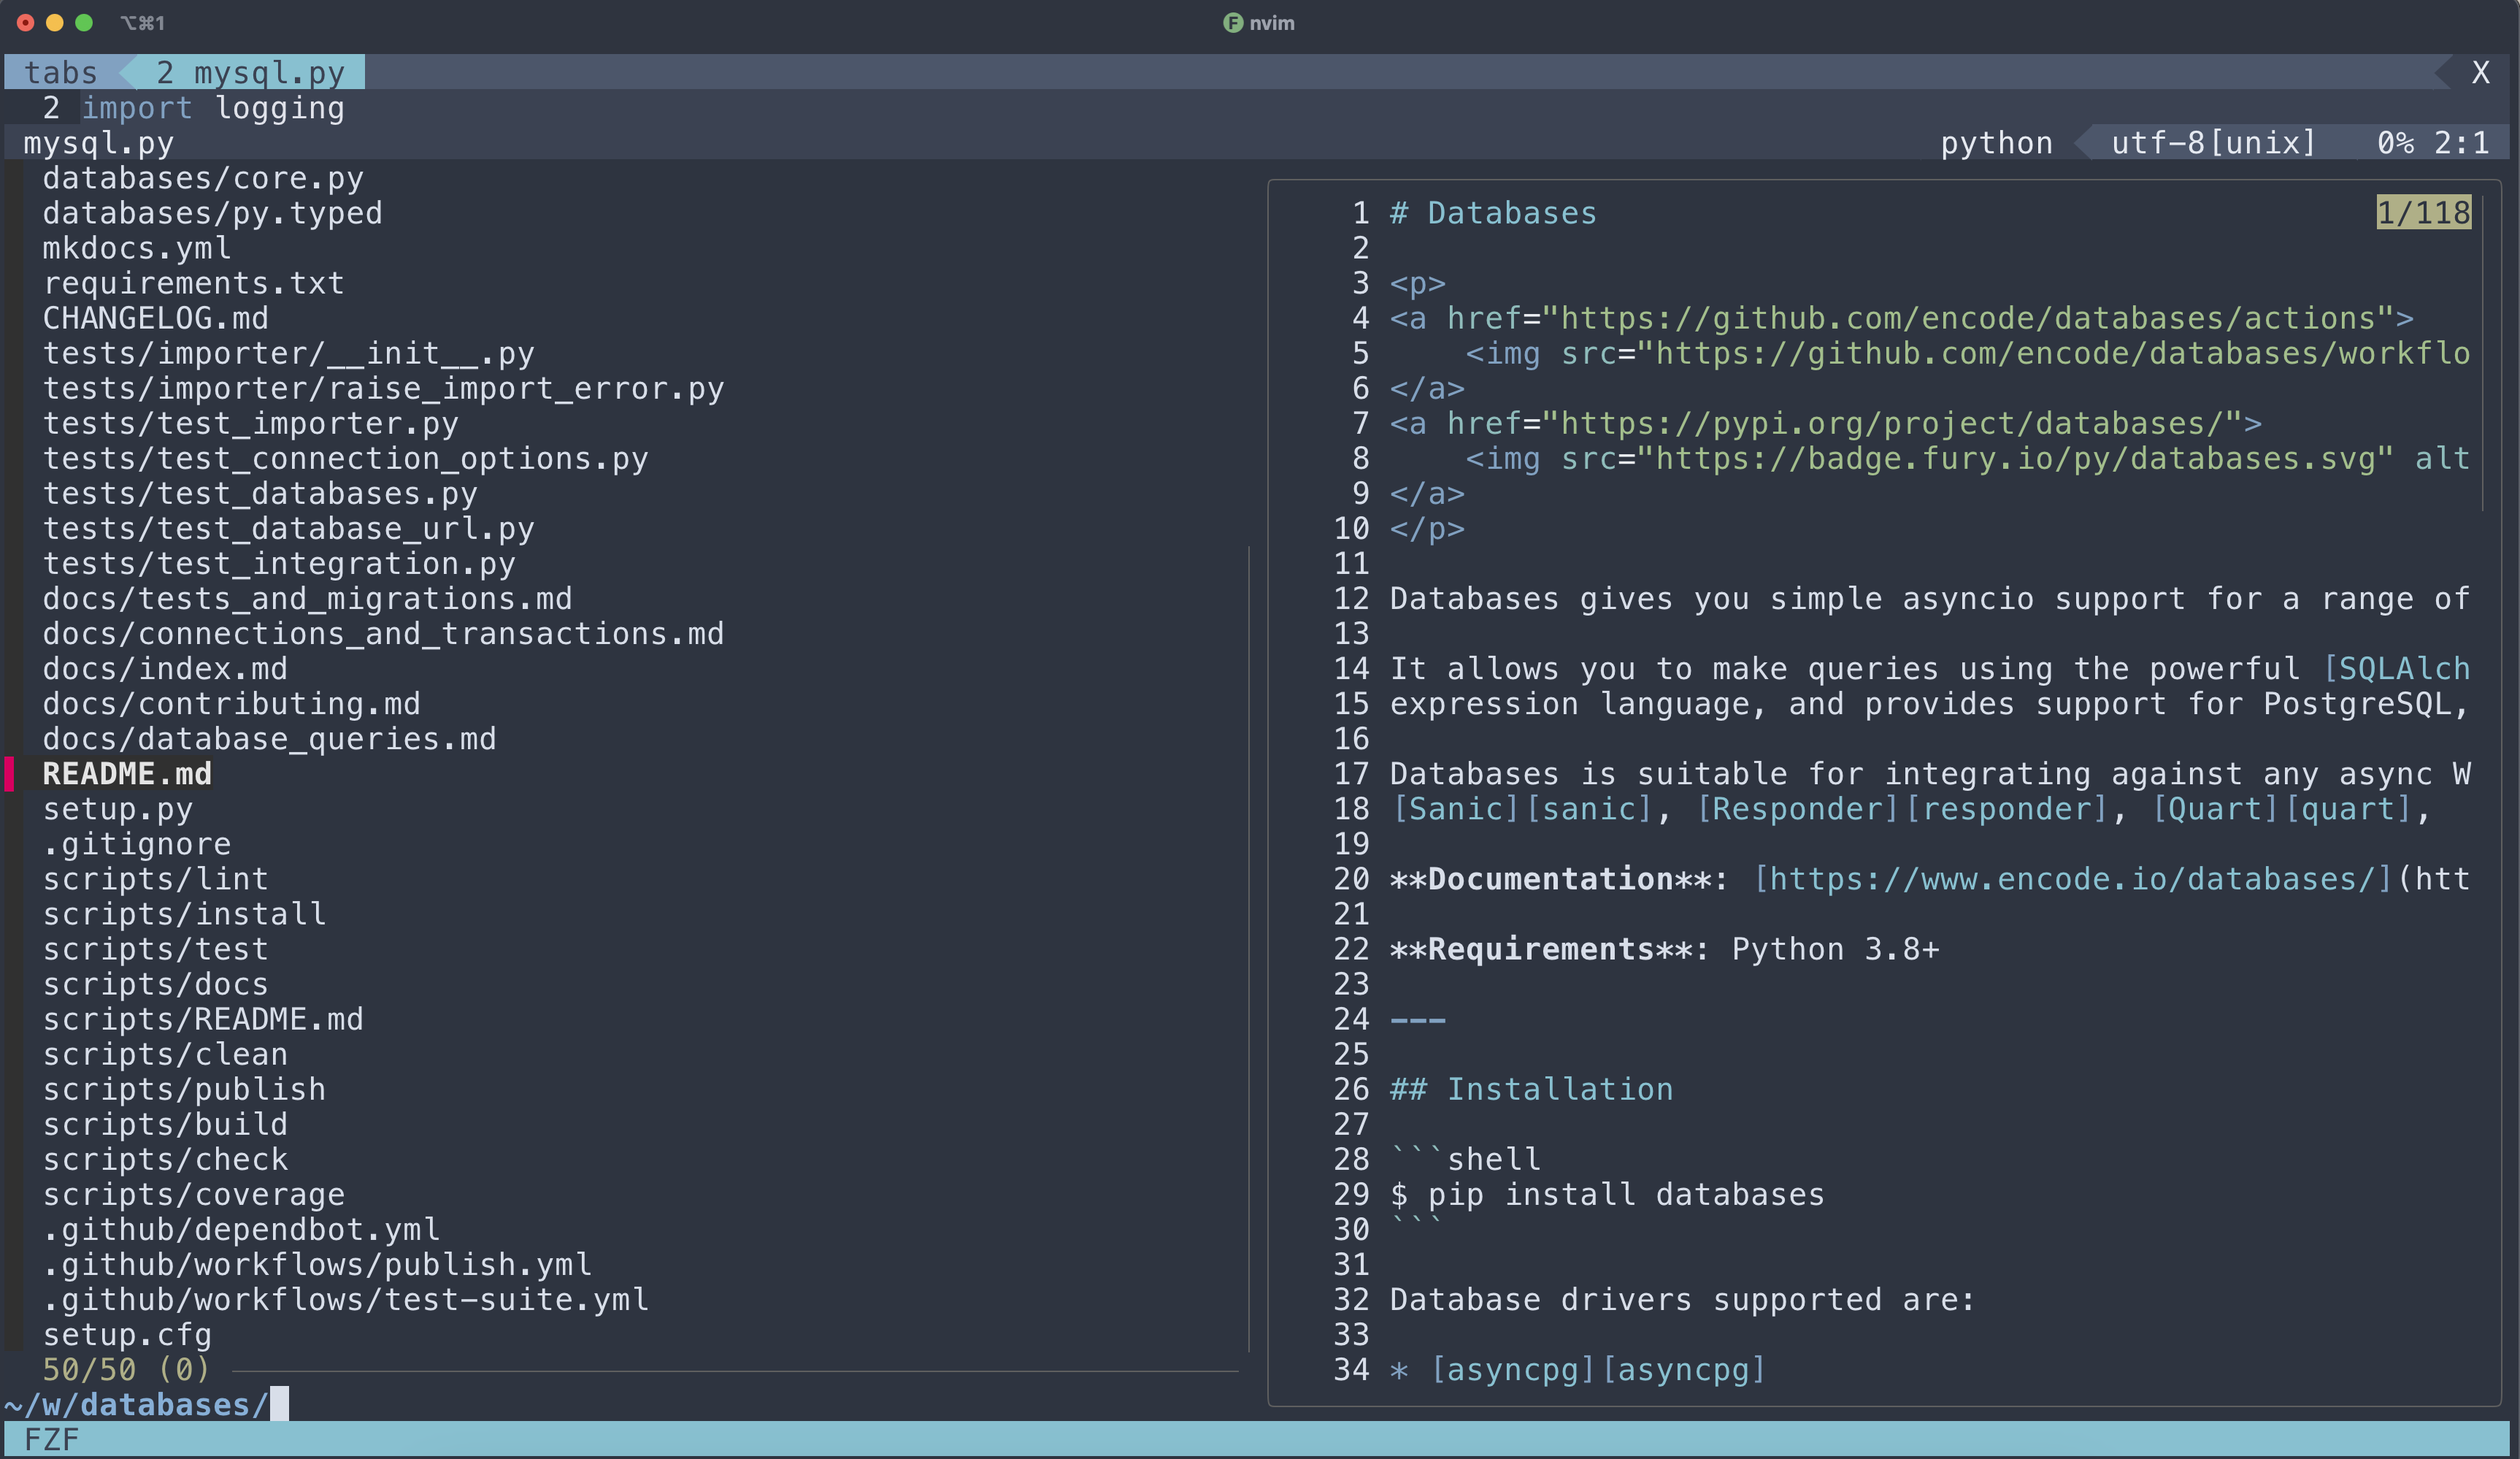This screenshot has height=1459, width=2520.
Task: Click the nvim icon in title bar
Action: (x=1232, y=23)
